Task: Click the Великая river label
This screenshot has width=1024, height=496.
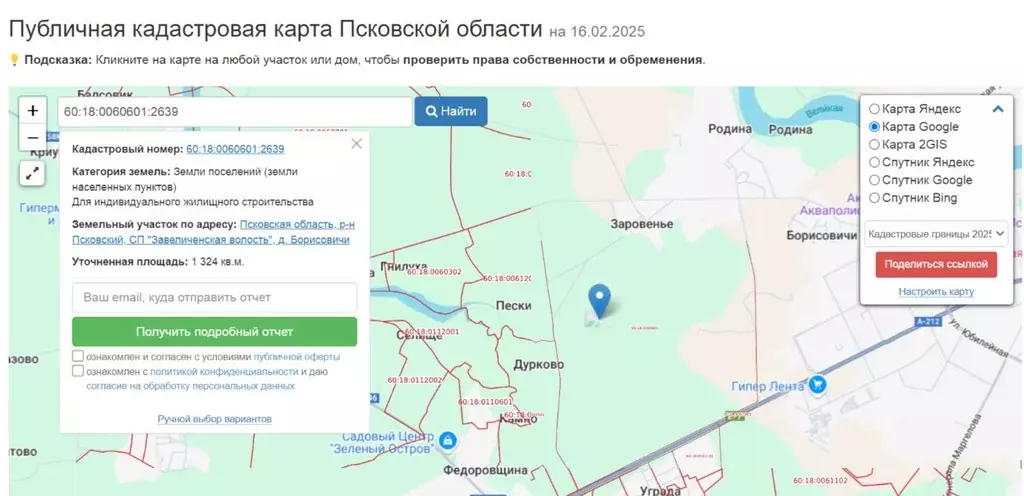Action: (824, 112)
